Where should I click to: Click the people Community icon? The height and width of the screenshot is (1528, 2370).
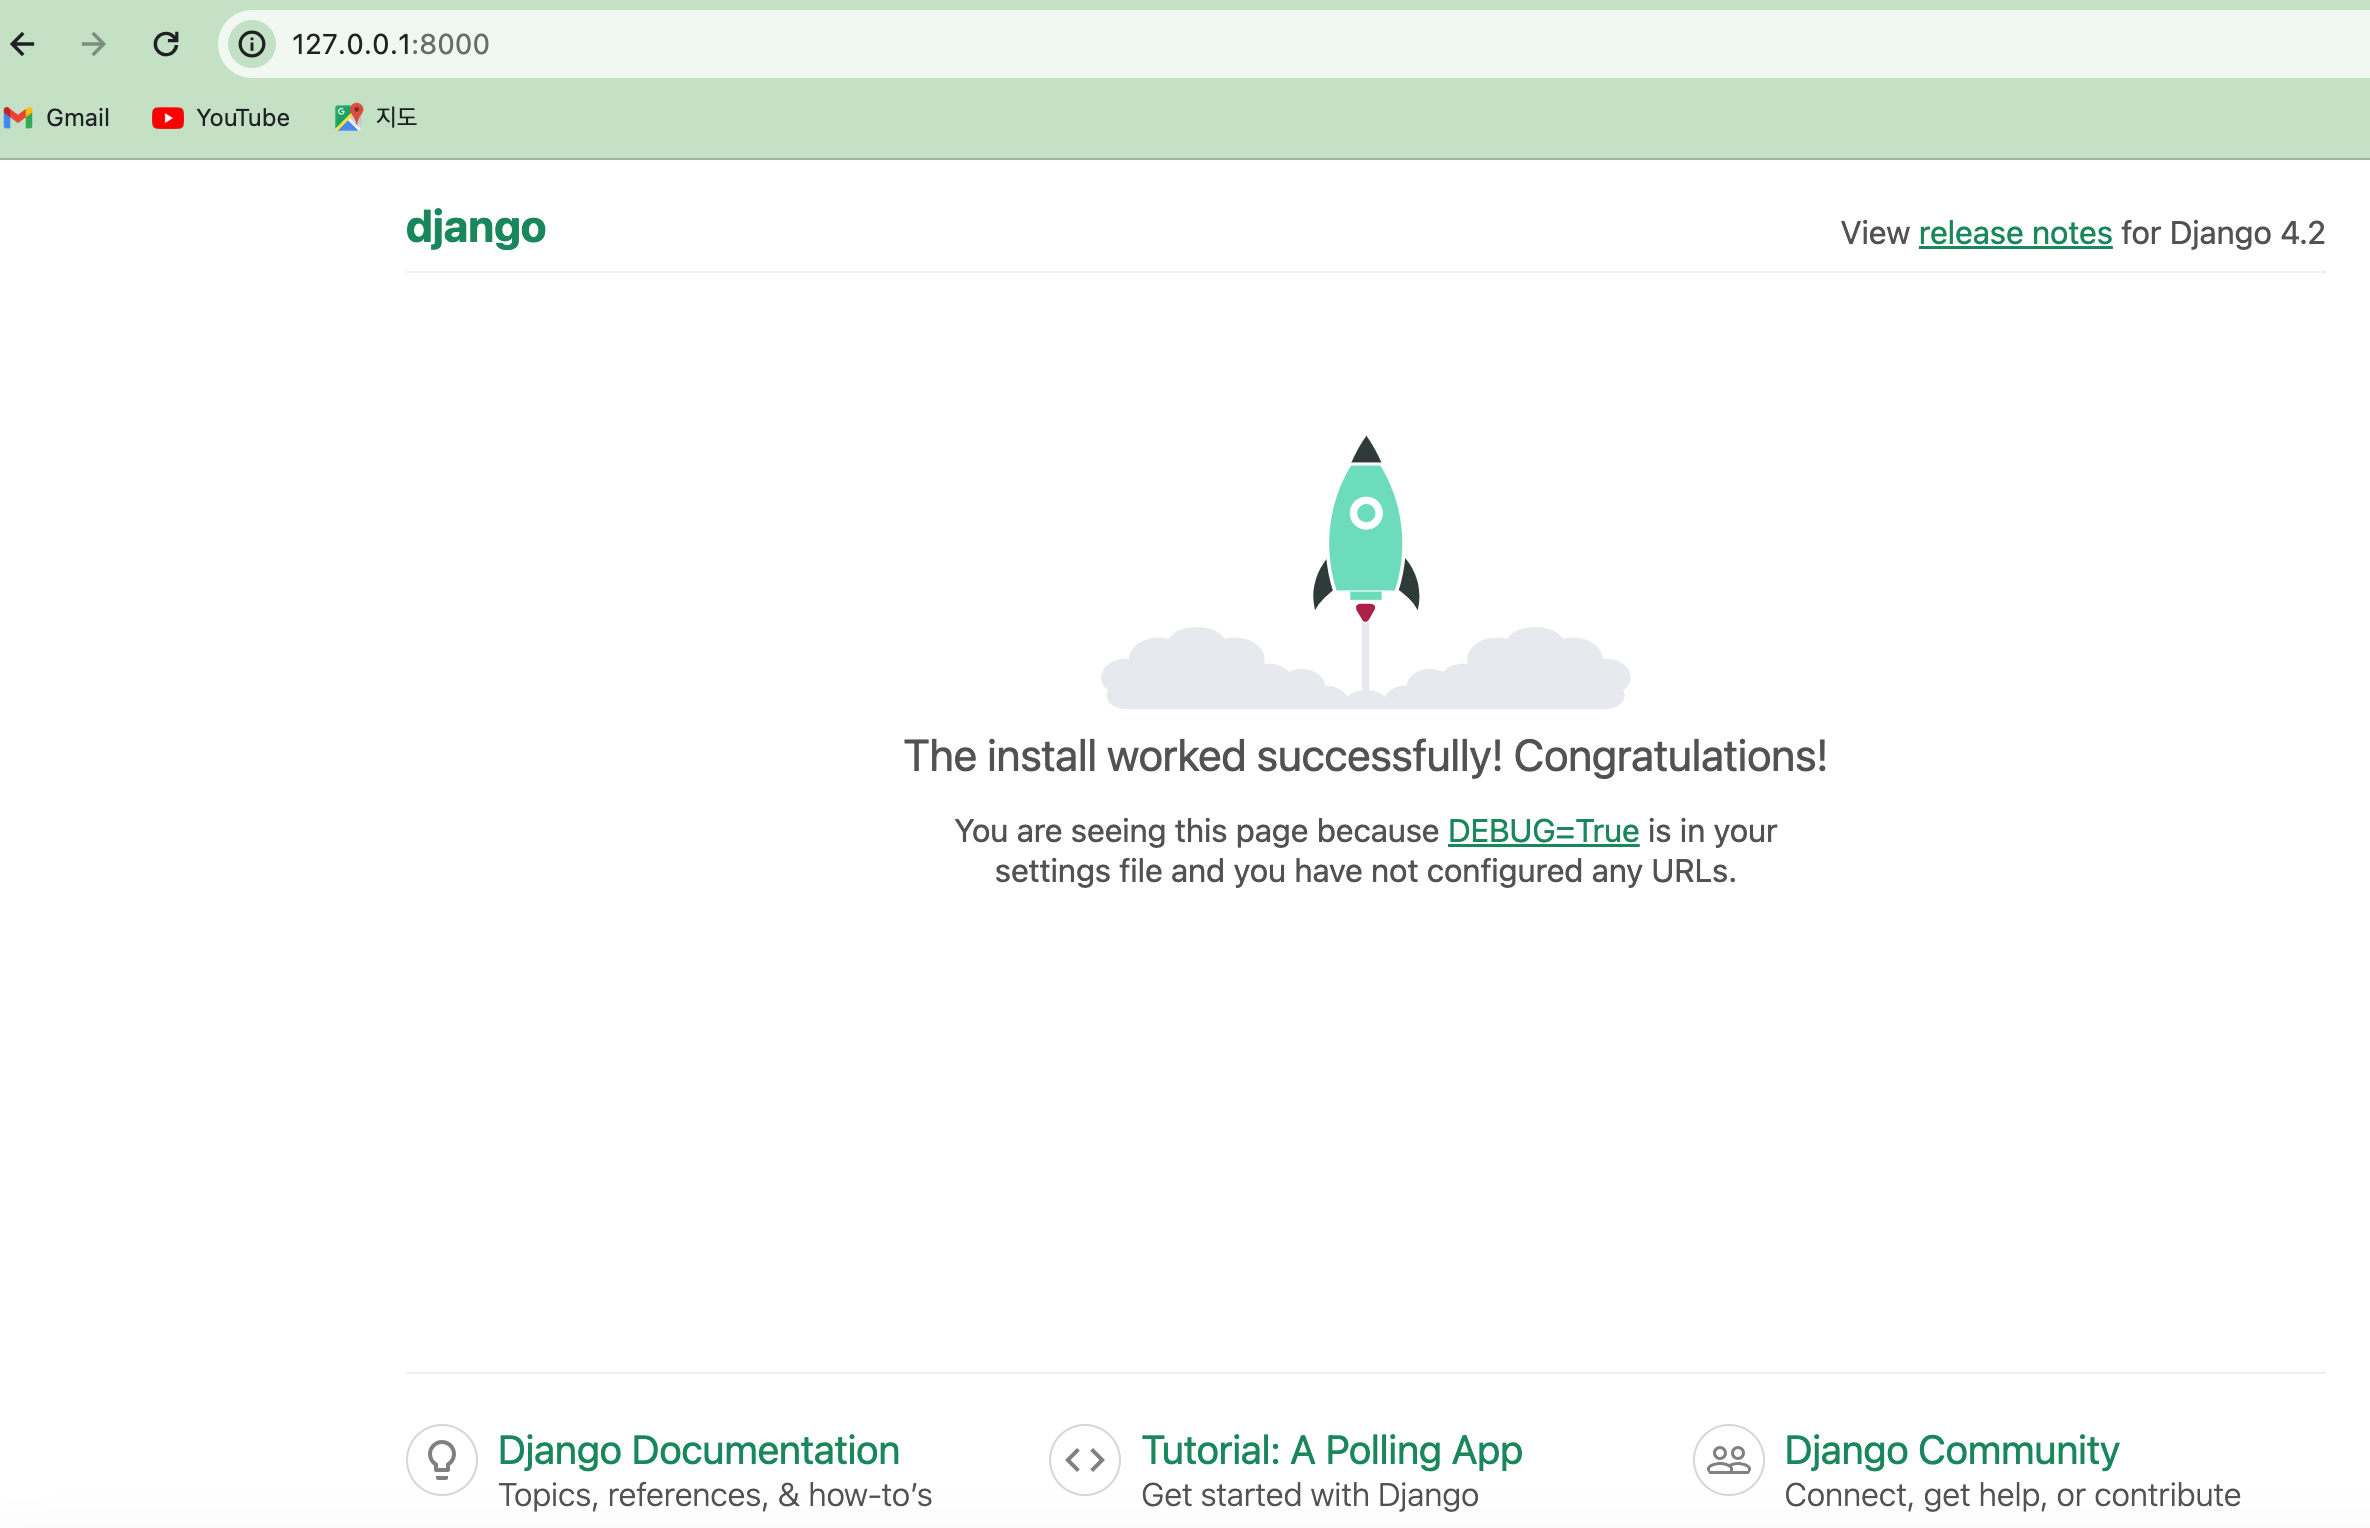(1727, 1460)
